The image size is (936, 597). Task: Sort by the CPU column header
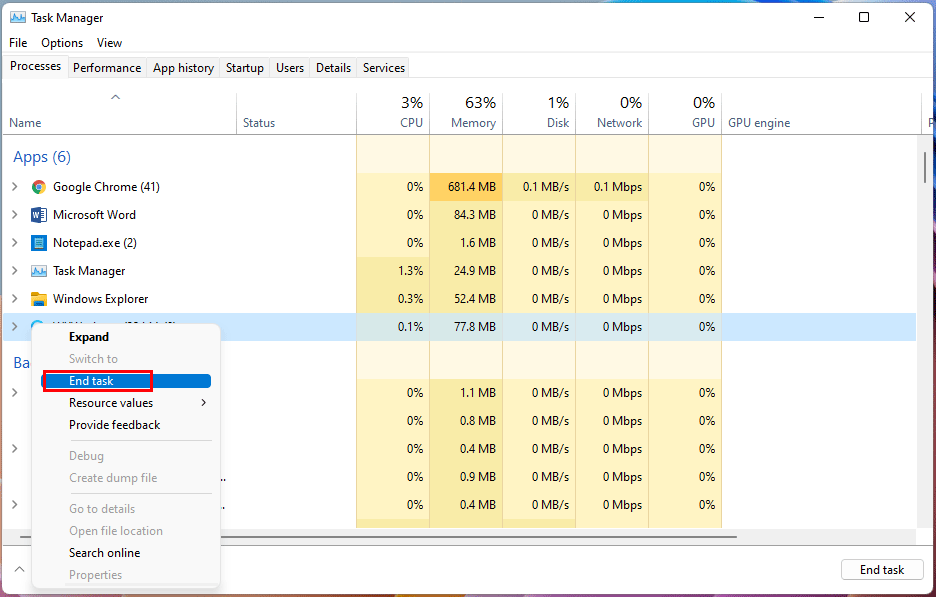tap(393, 114)
